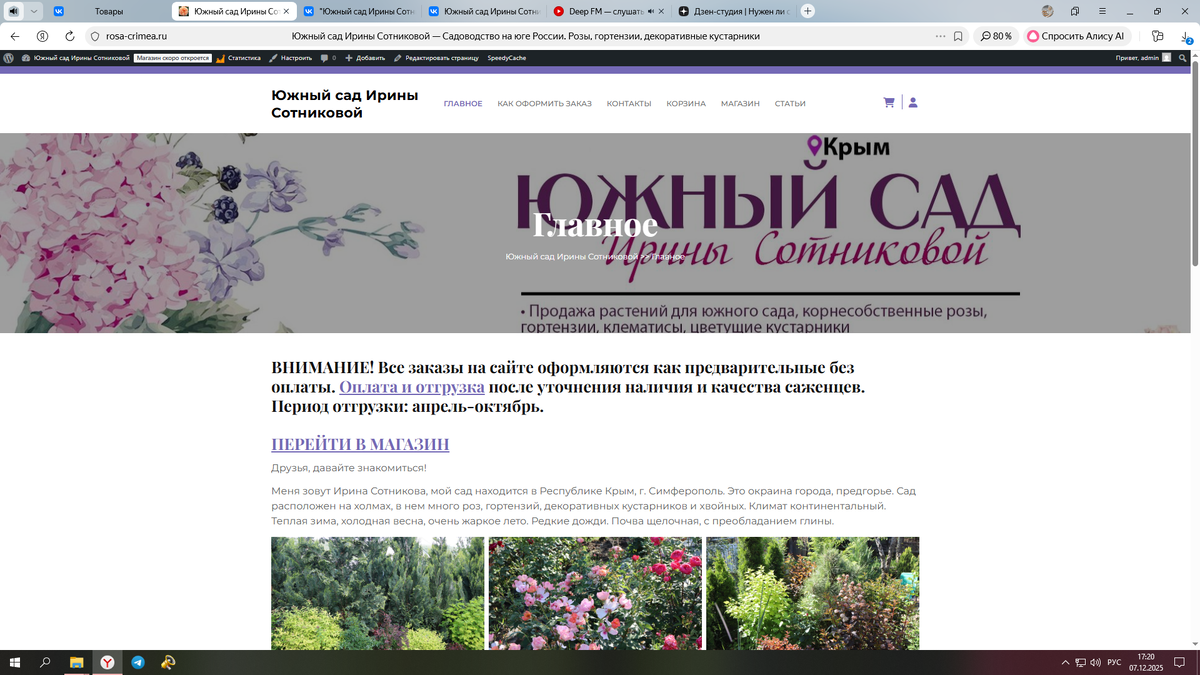Click the admin bar search magnifier
The height and width of the screenshot is (675, 1200).
pos(1182,58)
